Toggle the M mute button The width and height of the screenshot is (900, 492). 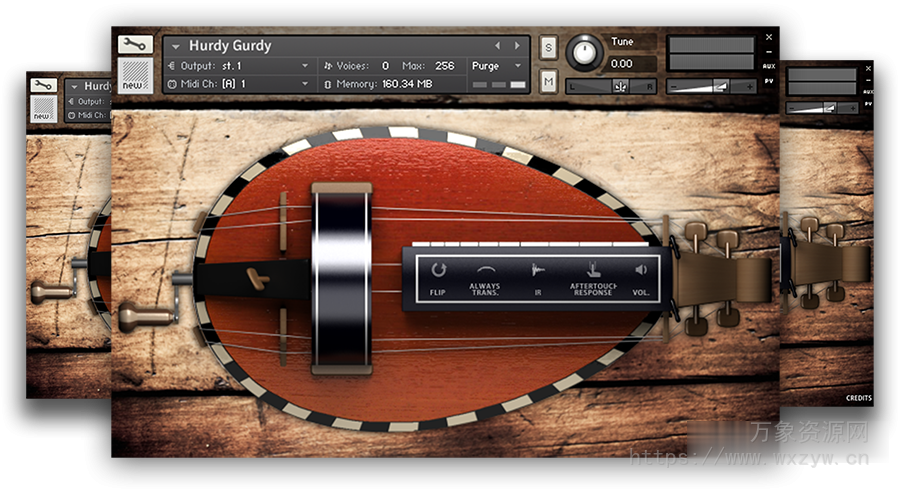coord(548,82)
